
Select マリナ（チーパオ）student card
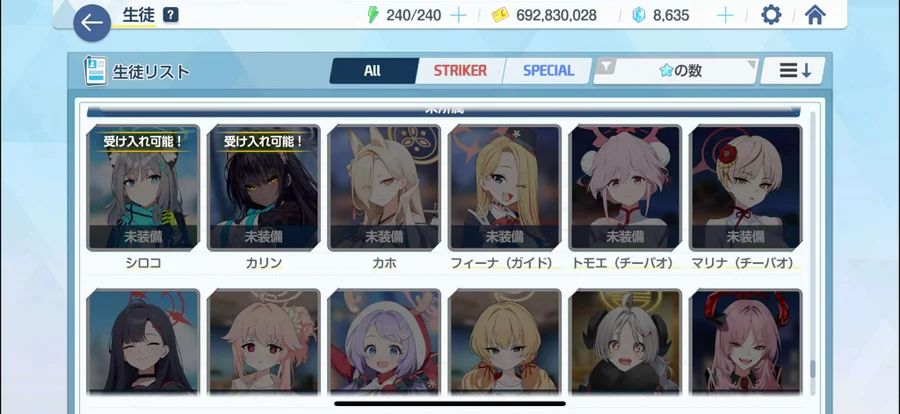click(x=746, y=188)
